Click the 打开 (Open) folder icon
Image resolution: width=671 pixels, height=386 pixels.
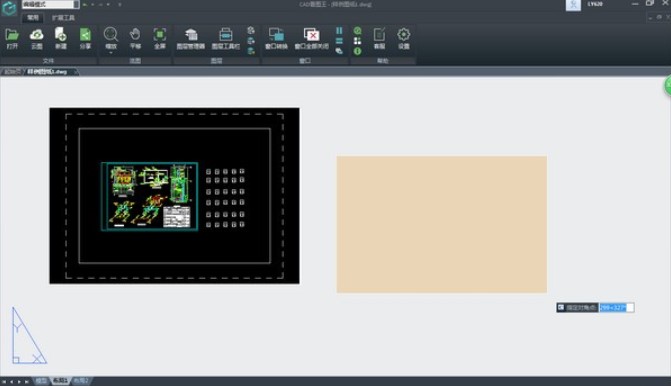[x=12, y=39]
